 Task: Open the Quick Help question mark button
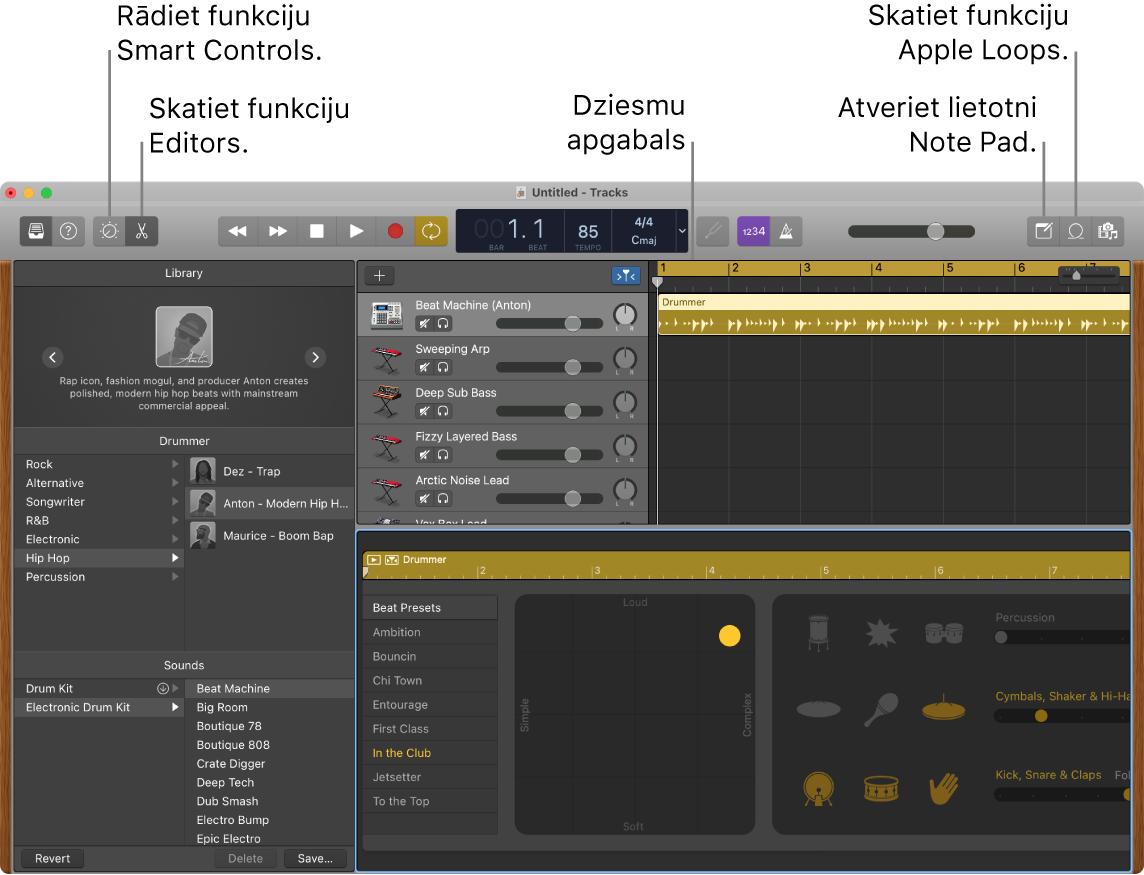[68, 231]
